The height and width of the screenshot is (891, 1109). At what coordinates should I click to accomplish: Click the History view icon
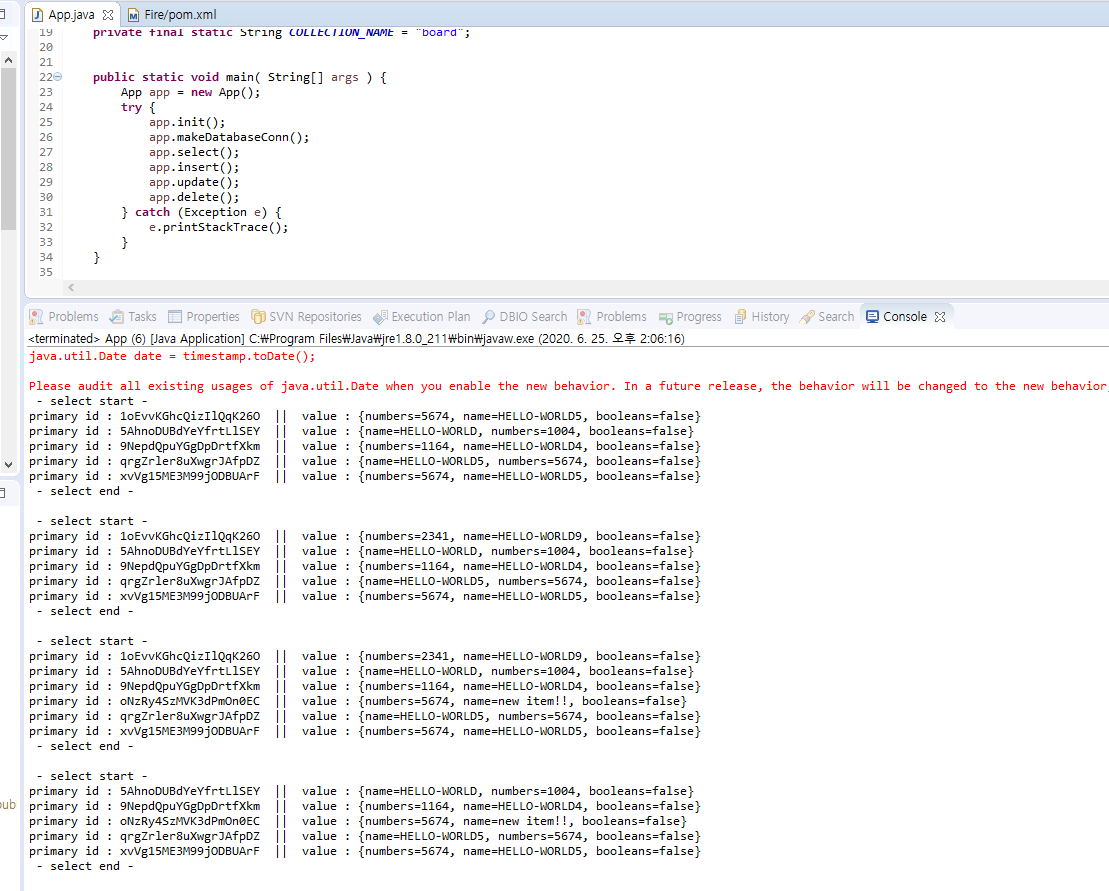click(741, 317)
